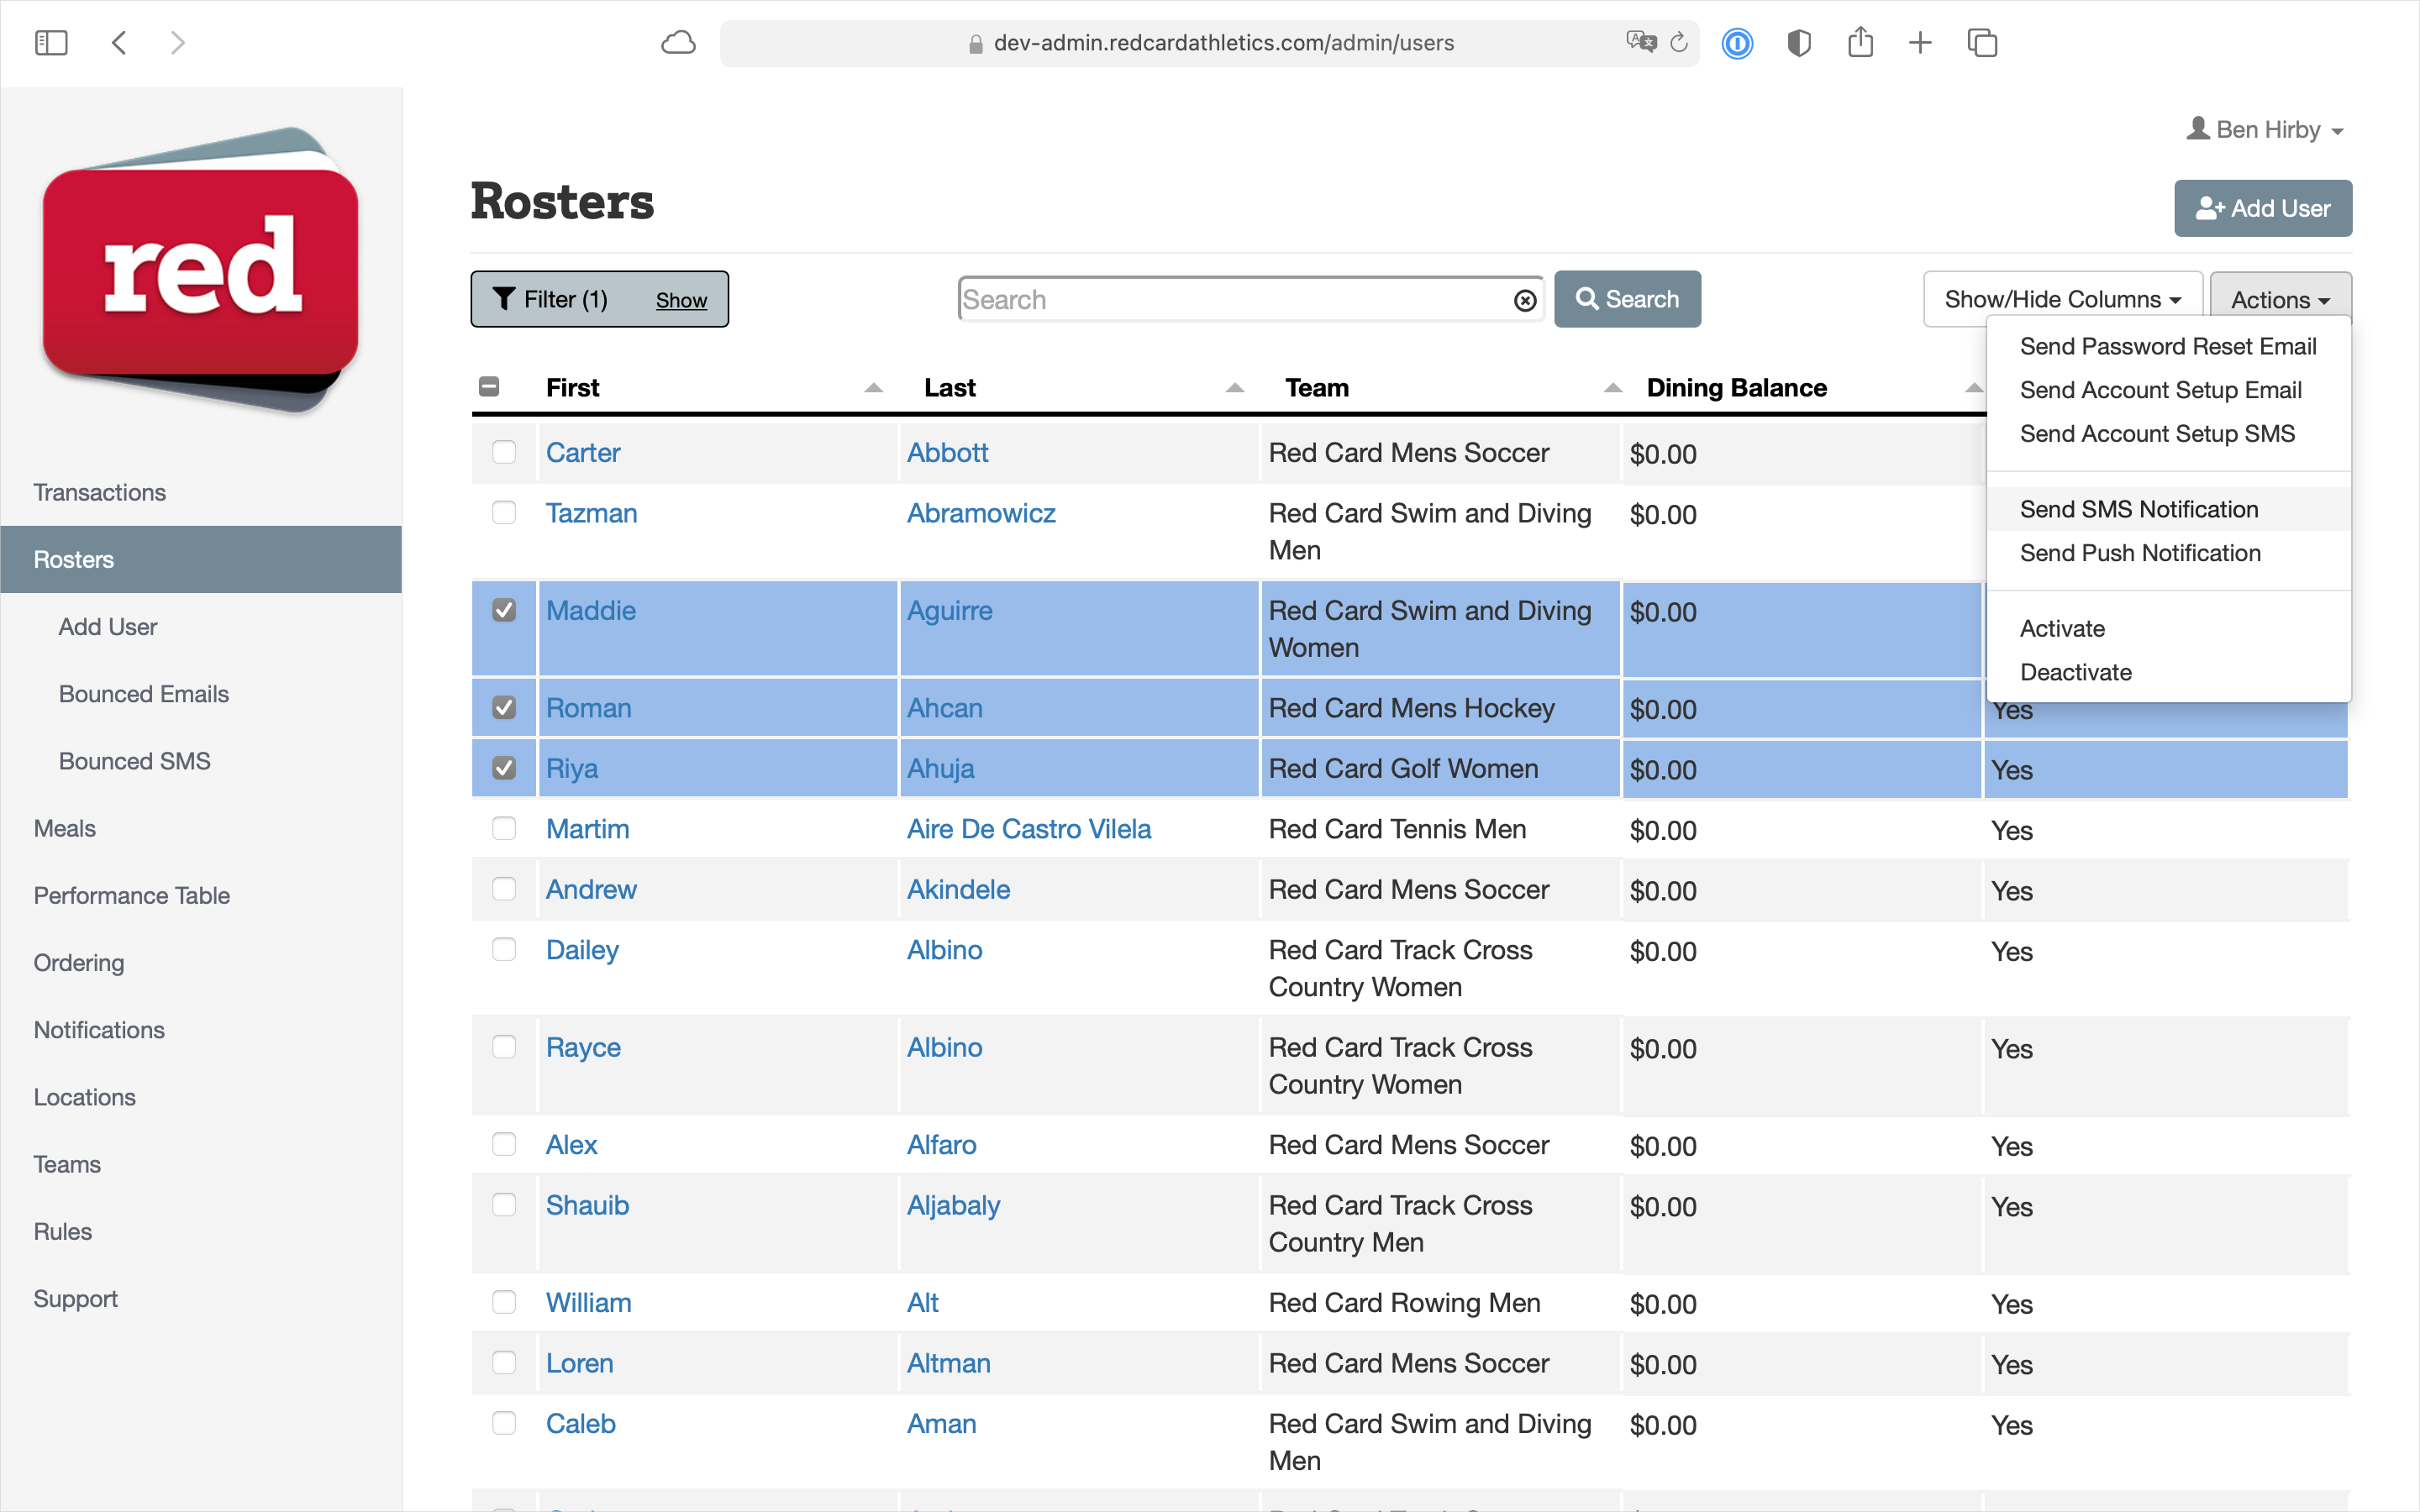The height and width of the screenshot is (1512, 2420).
Task: Open the Support sidebar link
Action: (x=76, y=1298)
